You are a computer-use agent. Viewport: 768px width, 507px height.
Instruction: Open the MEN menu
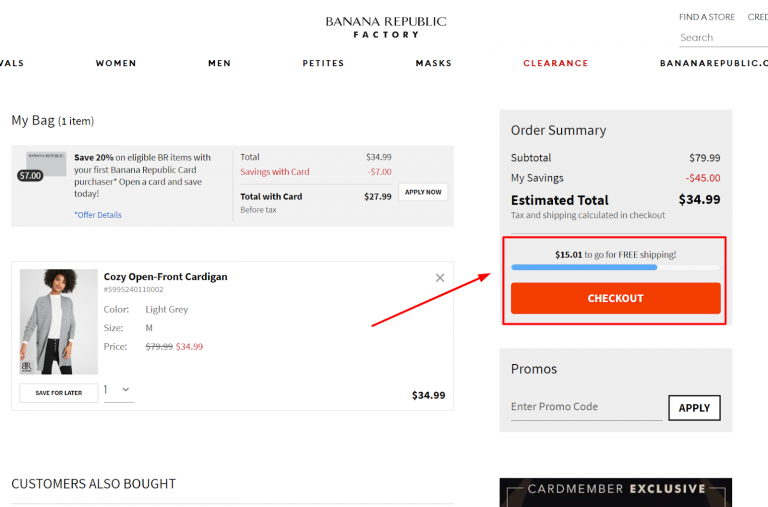tap(219, 63)
